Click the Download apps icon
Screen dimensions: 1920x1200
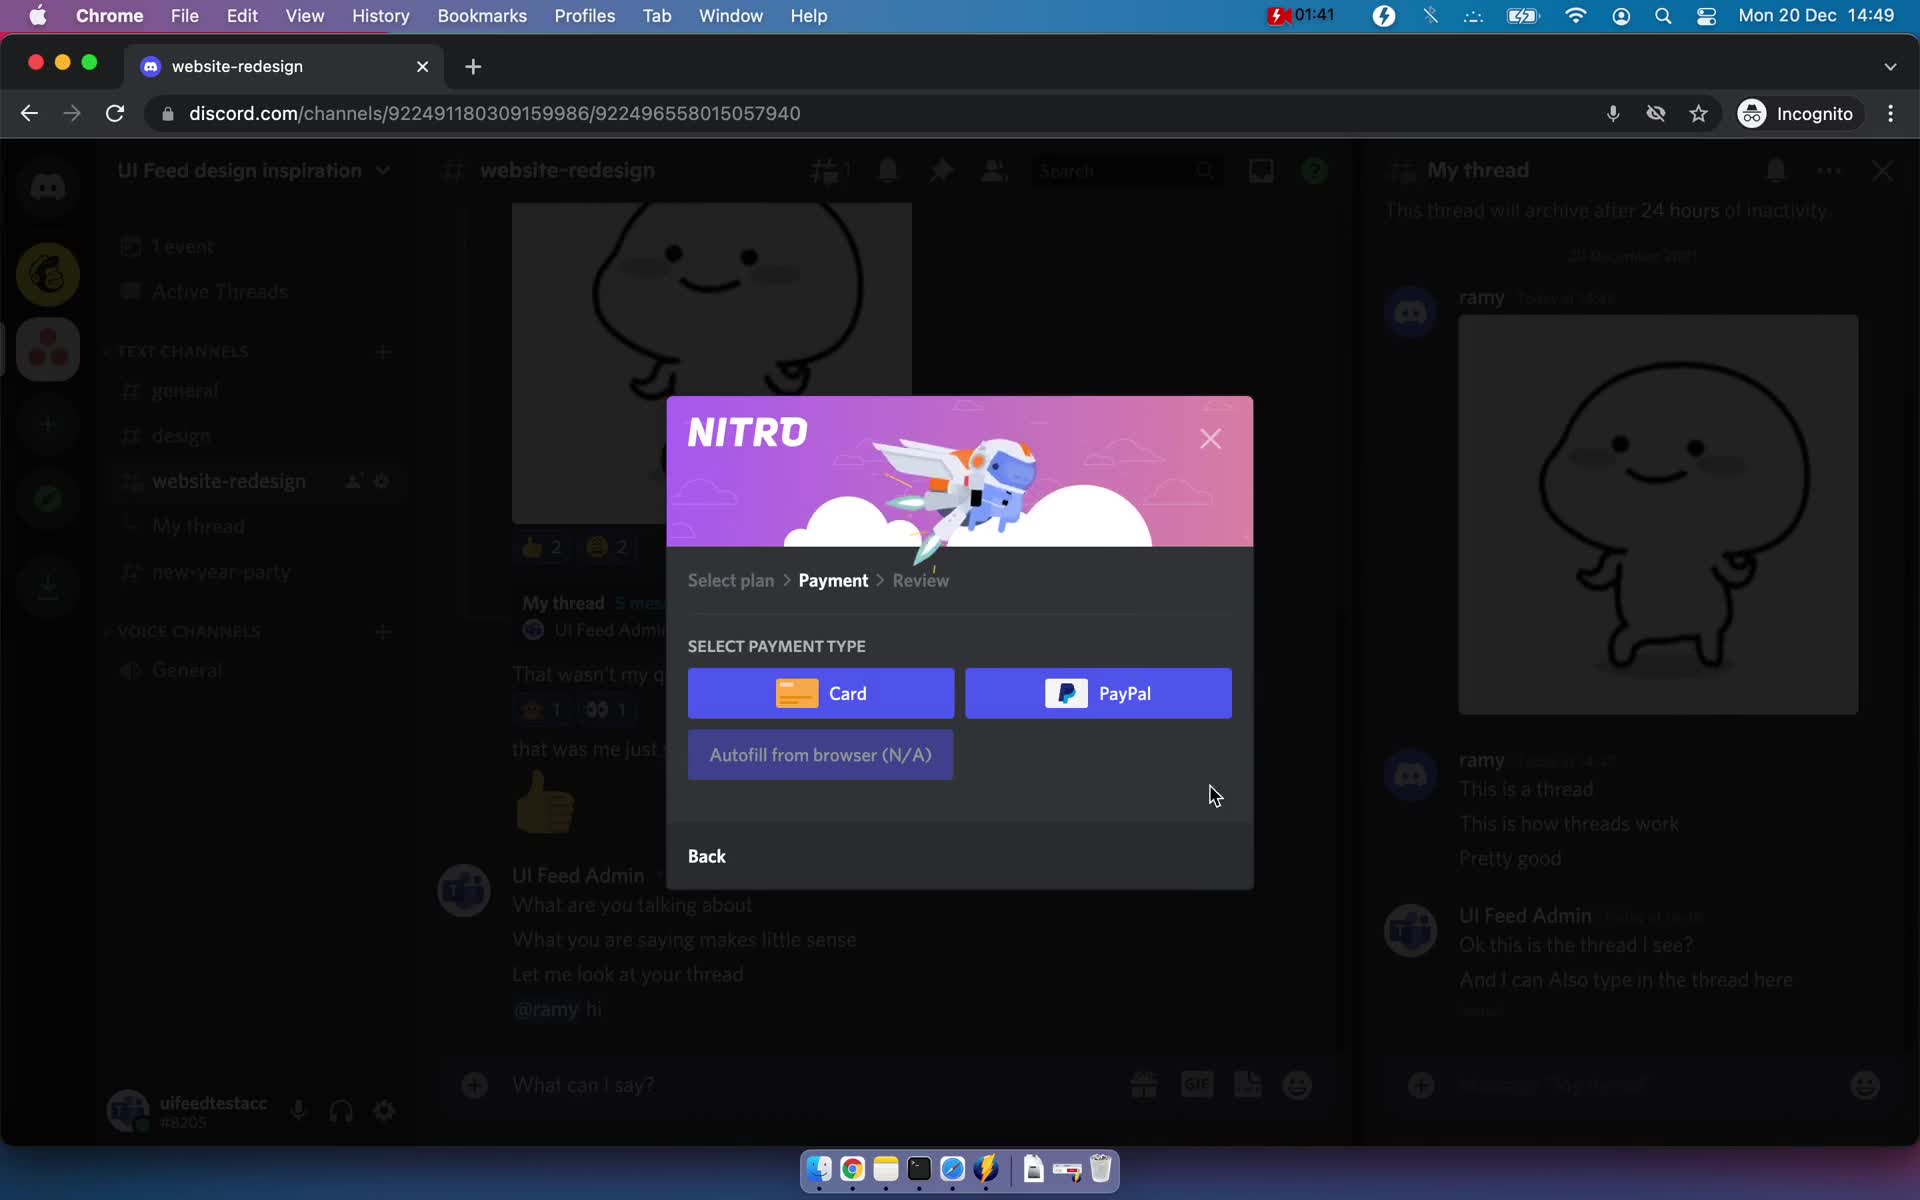click(x=47, y=586)
